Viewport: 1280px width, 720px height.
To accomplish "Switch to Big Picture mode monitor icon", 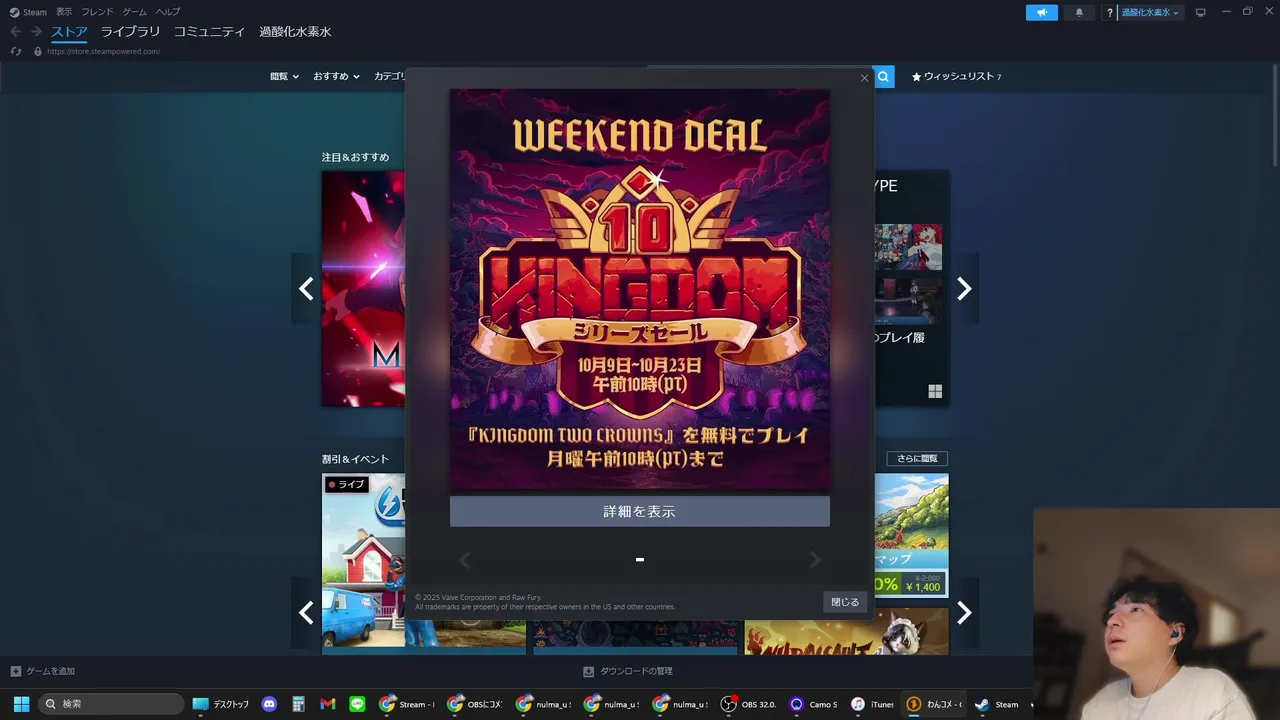I will coord(1201,12).
